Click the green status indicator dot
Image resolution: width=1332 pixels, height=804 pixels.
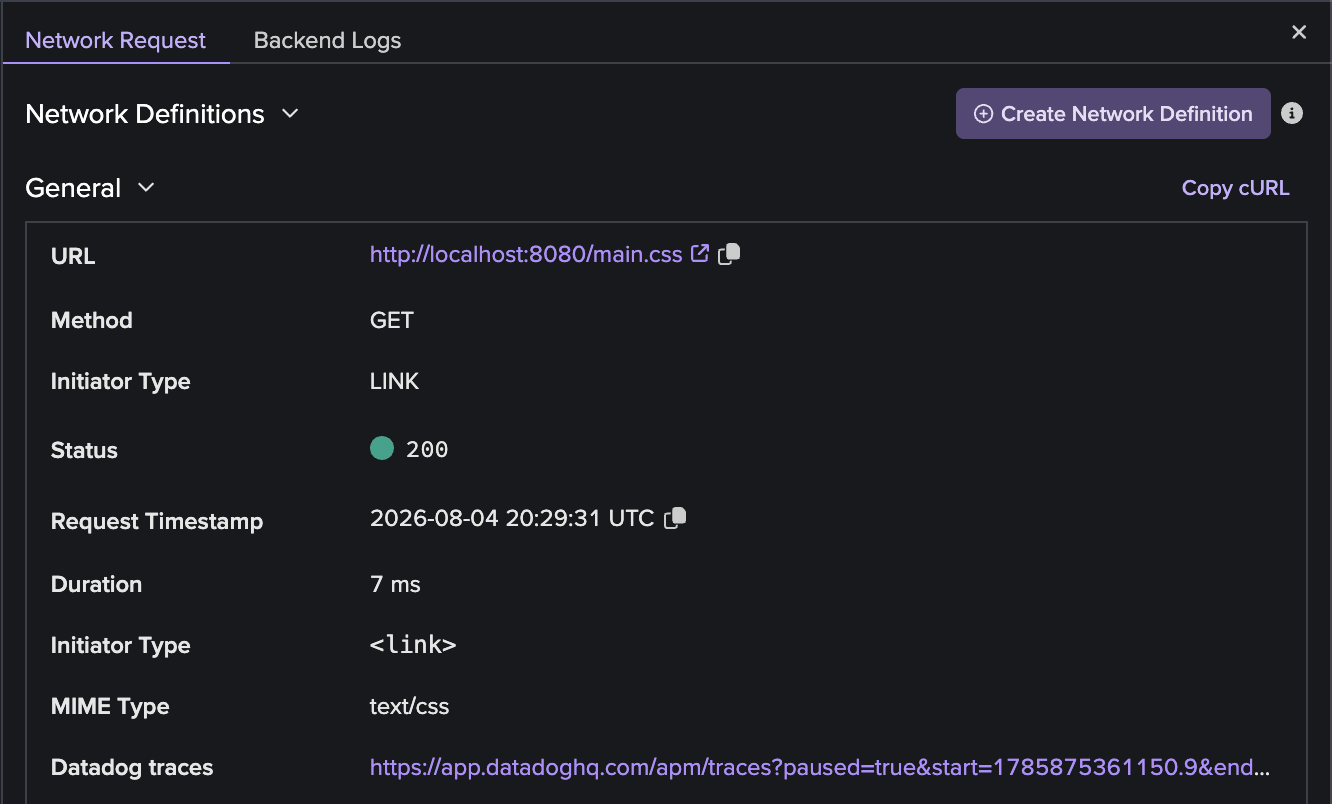(x=382, y=449)
